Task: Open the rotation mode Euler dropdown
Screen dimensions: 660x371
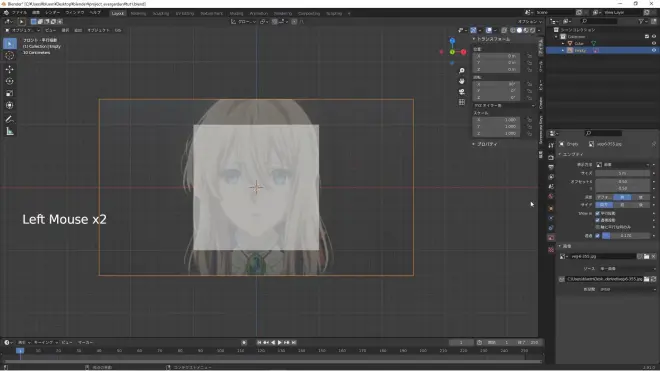Action: (x=504, y=105)
